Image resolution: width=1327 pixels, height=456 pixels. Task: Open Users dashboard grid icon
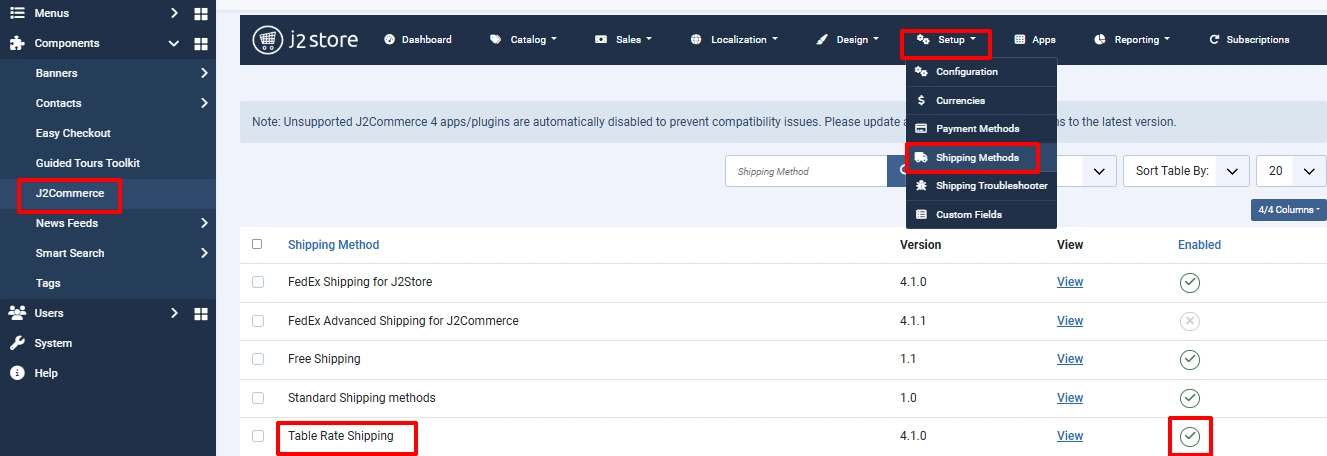pyautogui.click(x=201, y=314)
